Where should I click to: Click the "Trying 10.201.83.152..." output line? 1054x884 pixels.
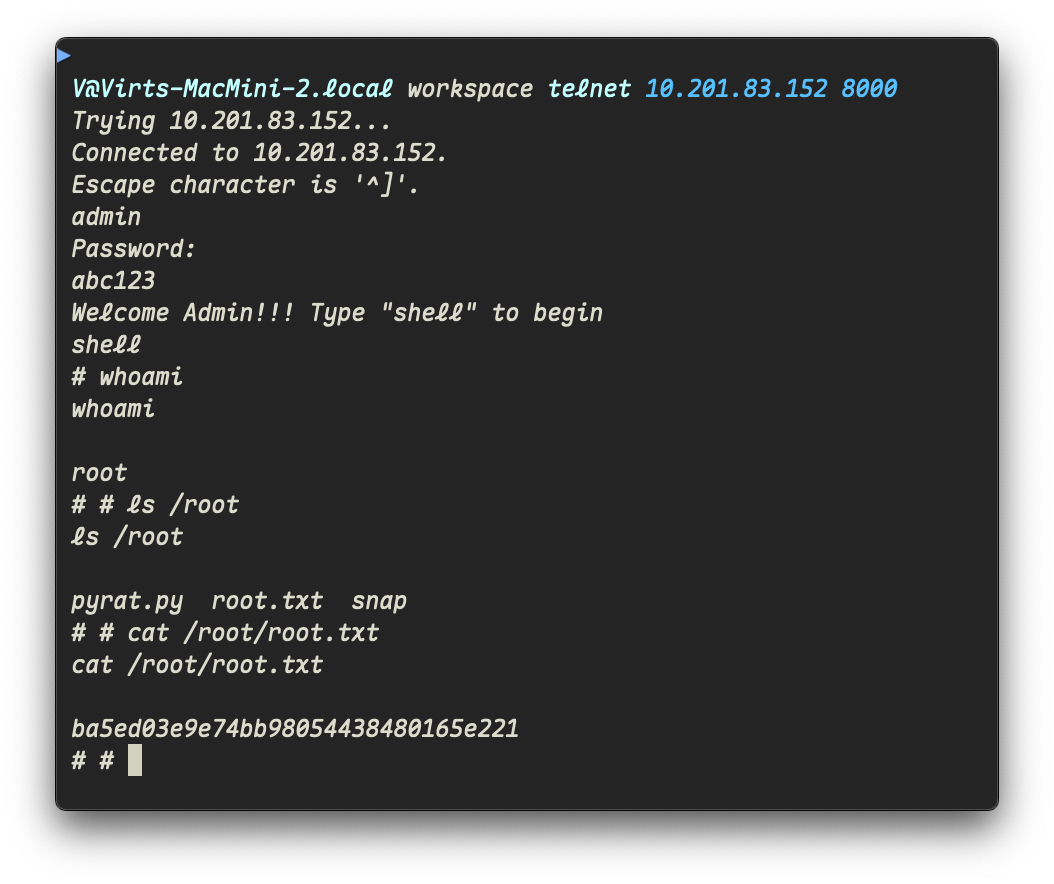pos(231,121)
